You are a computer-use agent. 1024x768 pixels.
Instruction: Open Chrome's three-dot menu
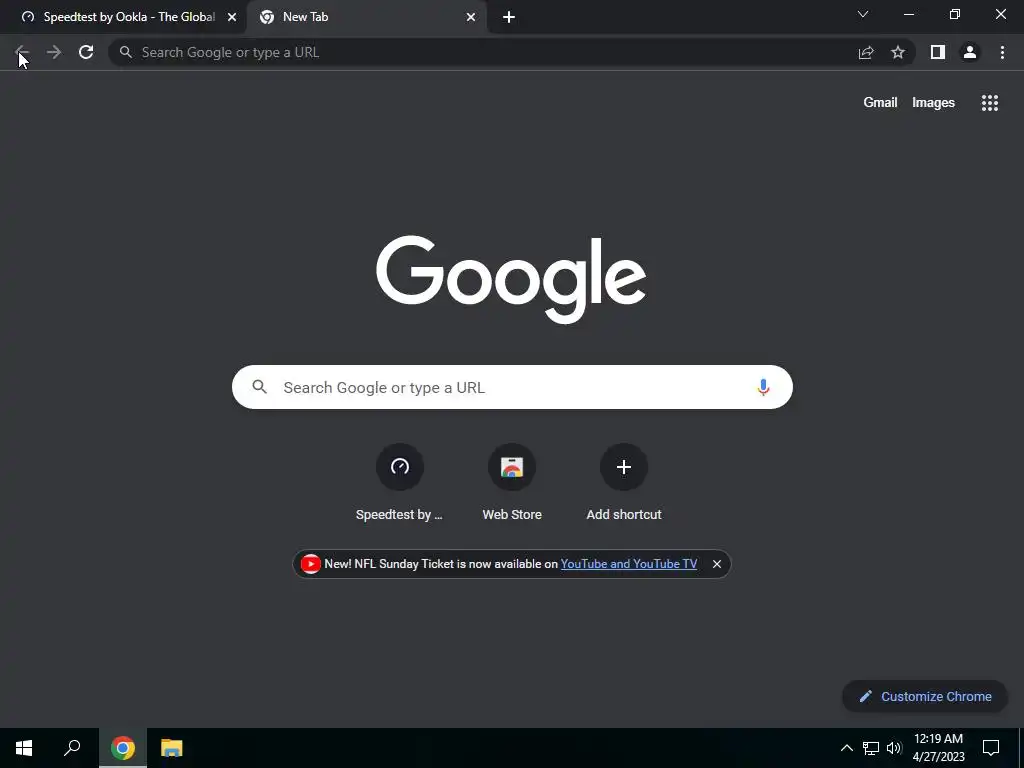click(1002, 52)
